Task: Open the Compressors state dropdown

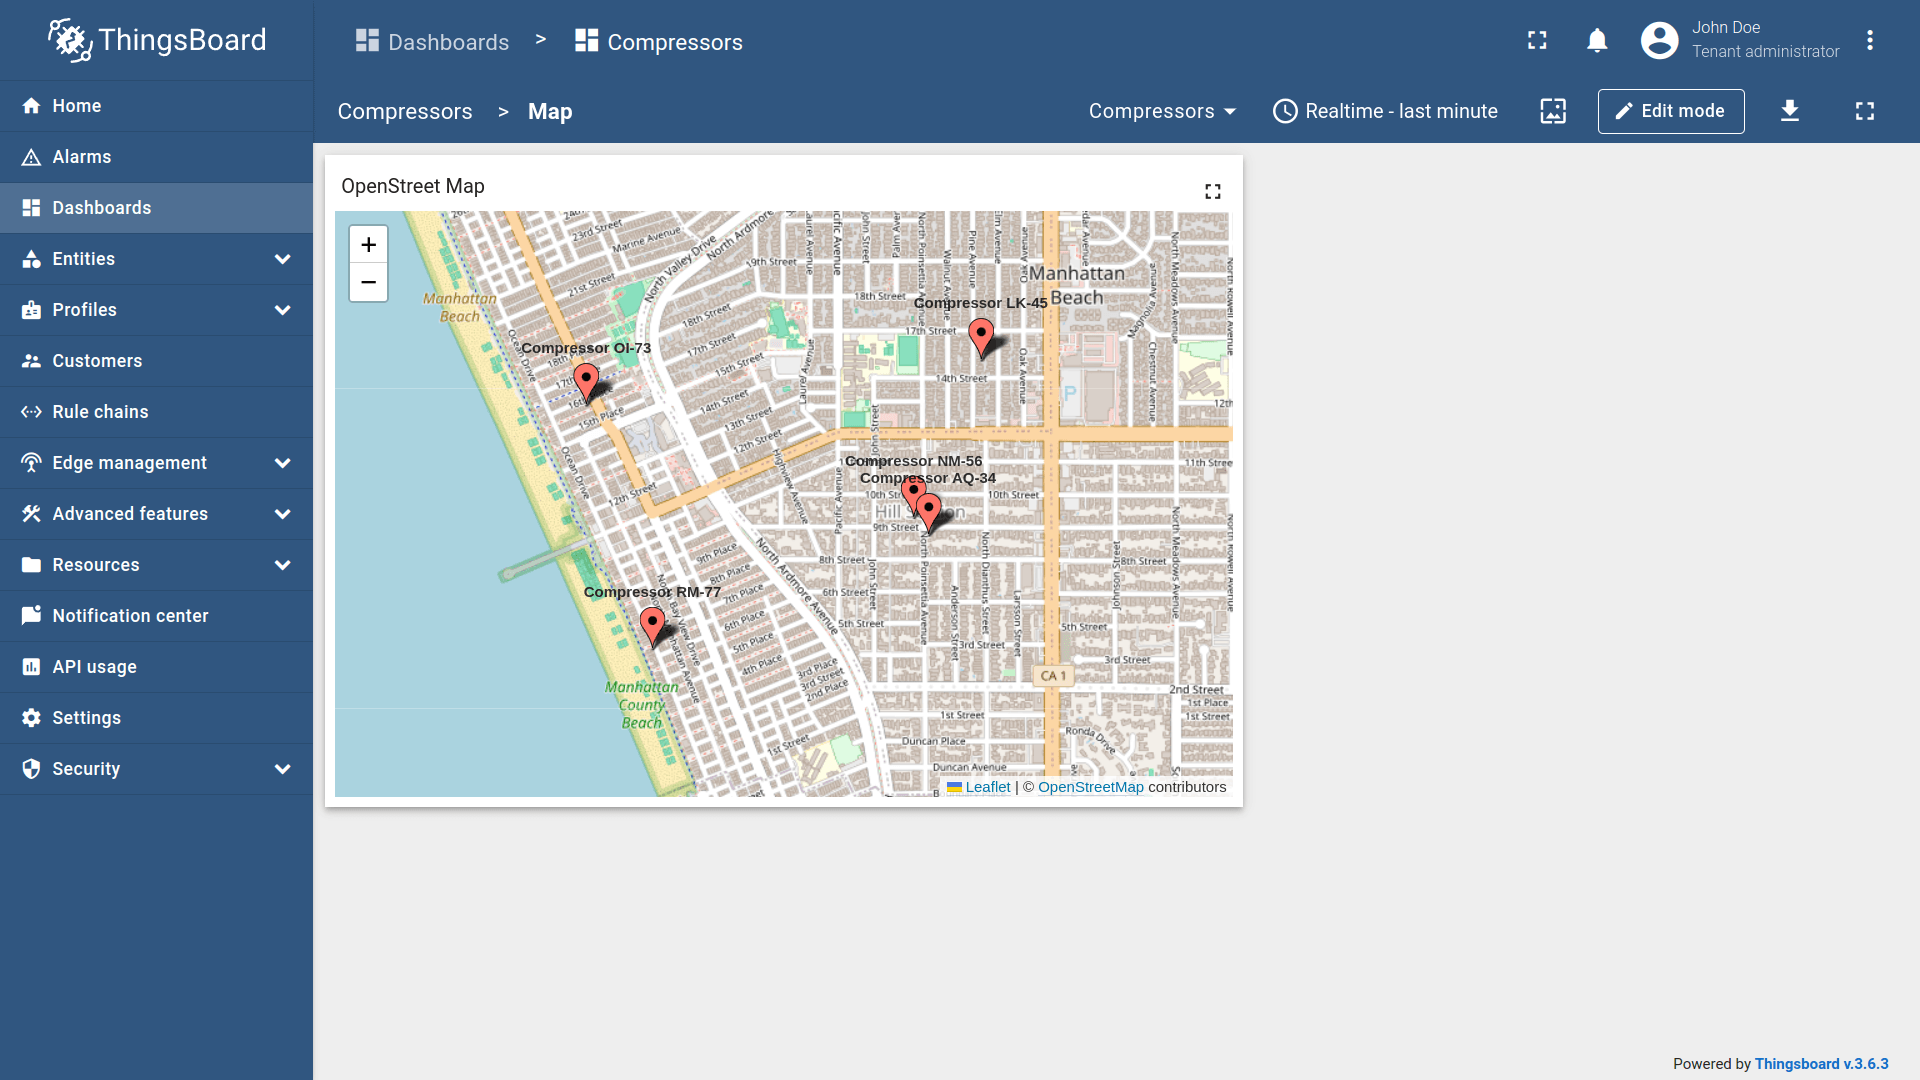Action: tap(1162, 111)
